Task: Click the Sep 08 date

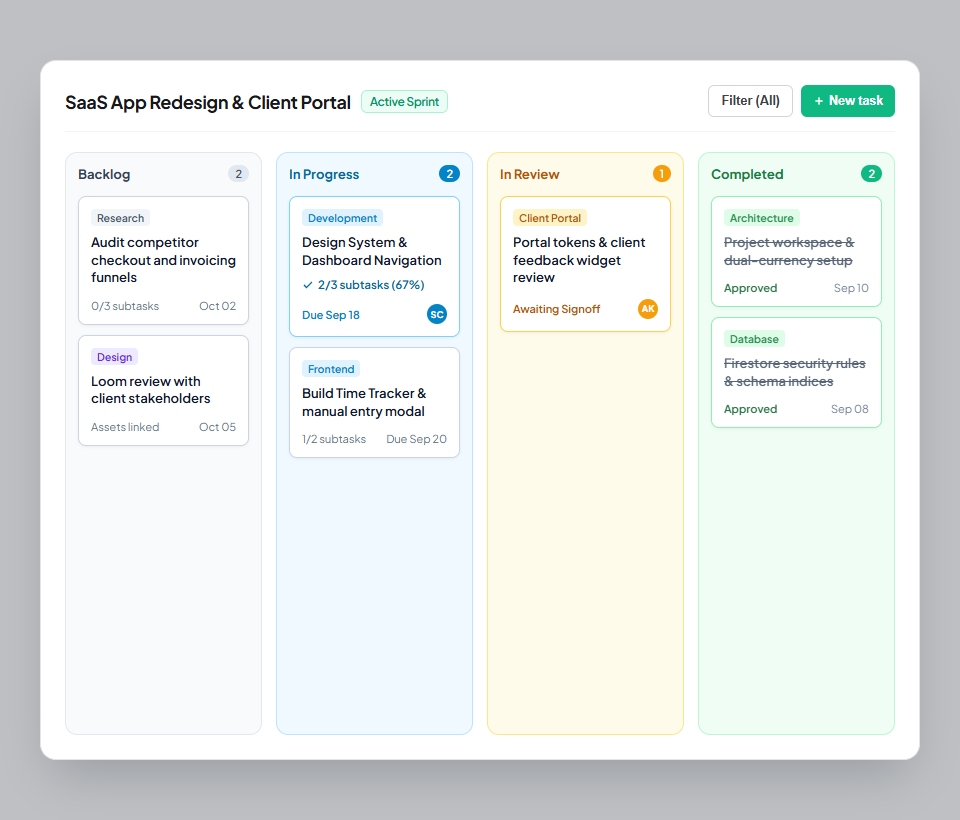Action: pyautogui.click(x=850, y=409)
